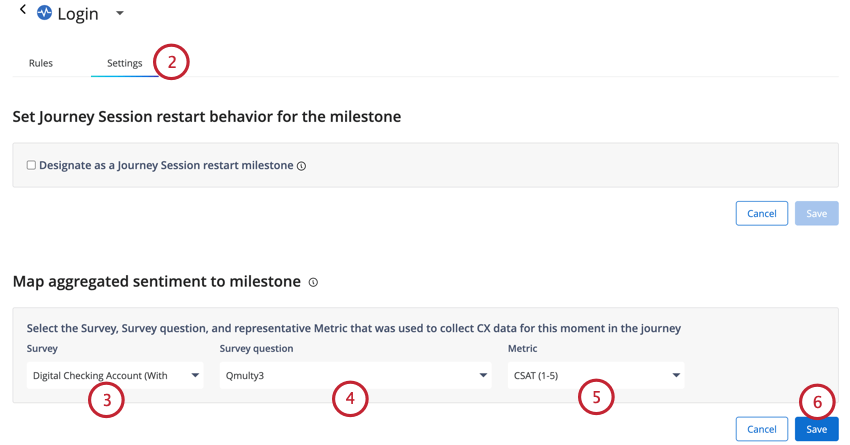Open the Metric dropdown showing CSAT (1-5)
This screenshot has width=850, height=445.
[596, 376]
